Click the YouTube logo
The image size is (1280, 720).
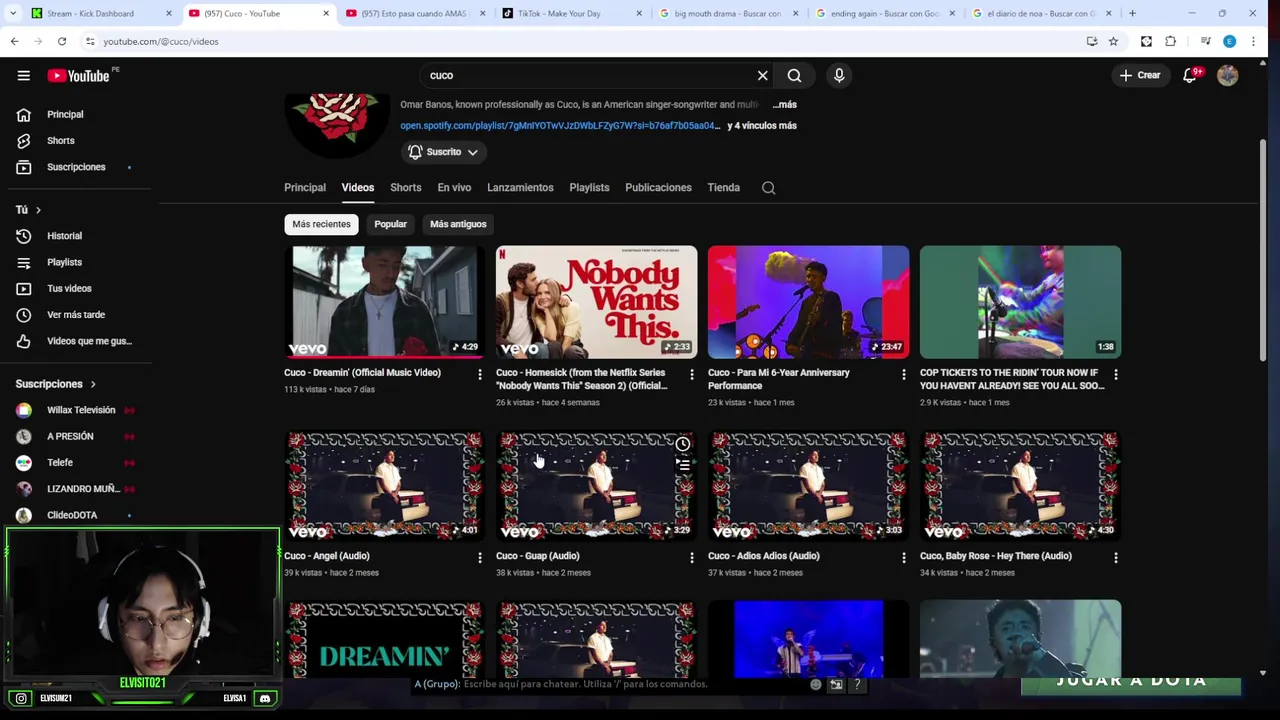(78, 75)
